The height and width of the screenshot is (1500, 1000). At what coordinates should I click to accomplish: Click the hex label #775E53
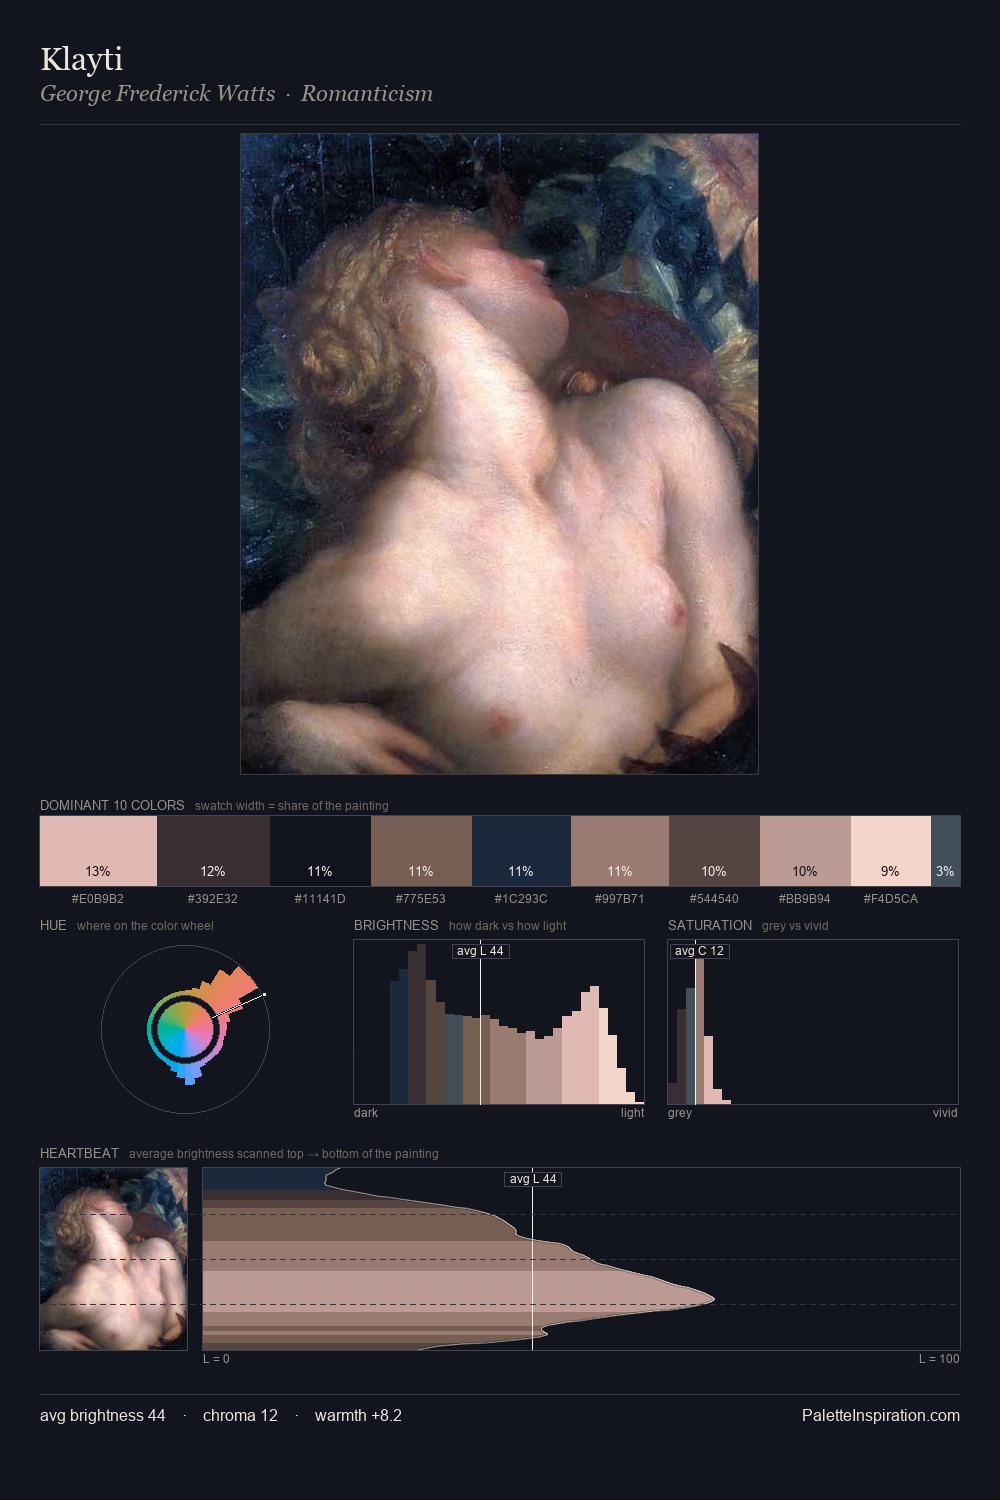tap(421, 899)
